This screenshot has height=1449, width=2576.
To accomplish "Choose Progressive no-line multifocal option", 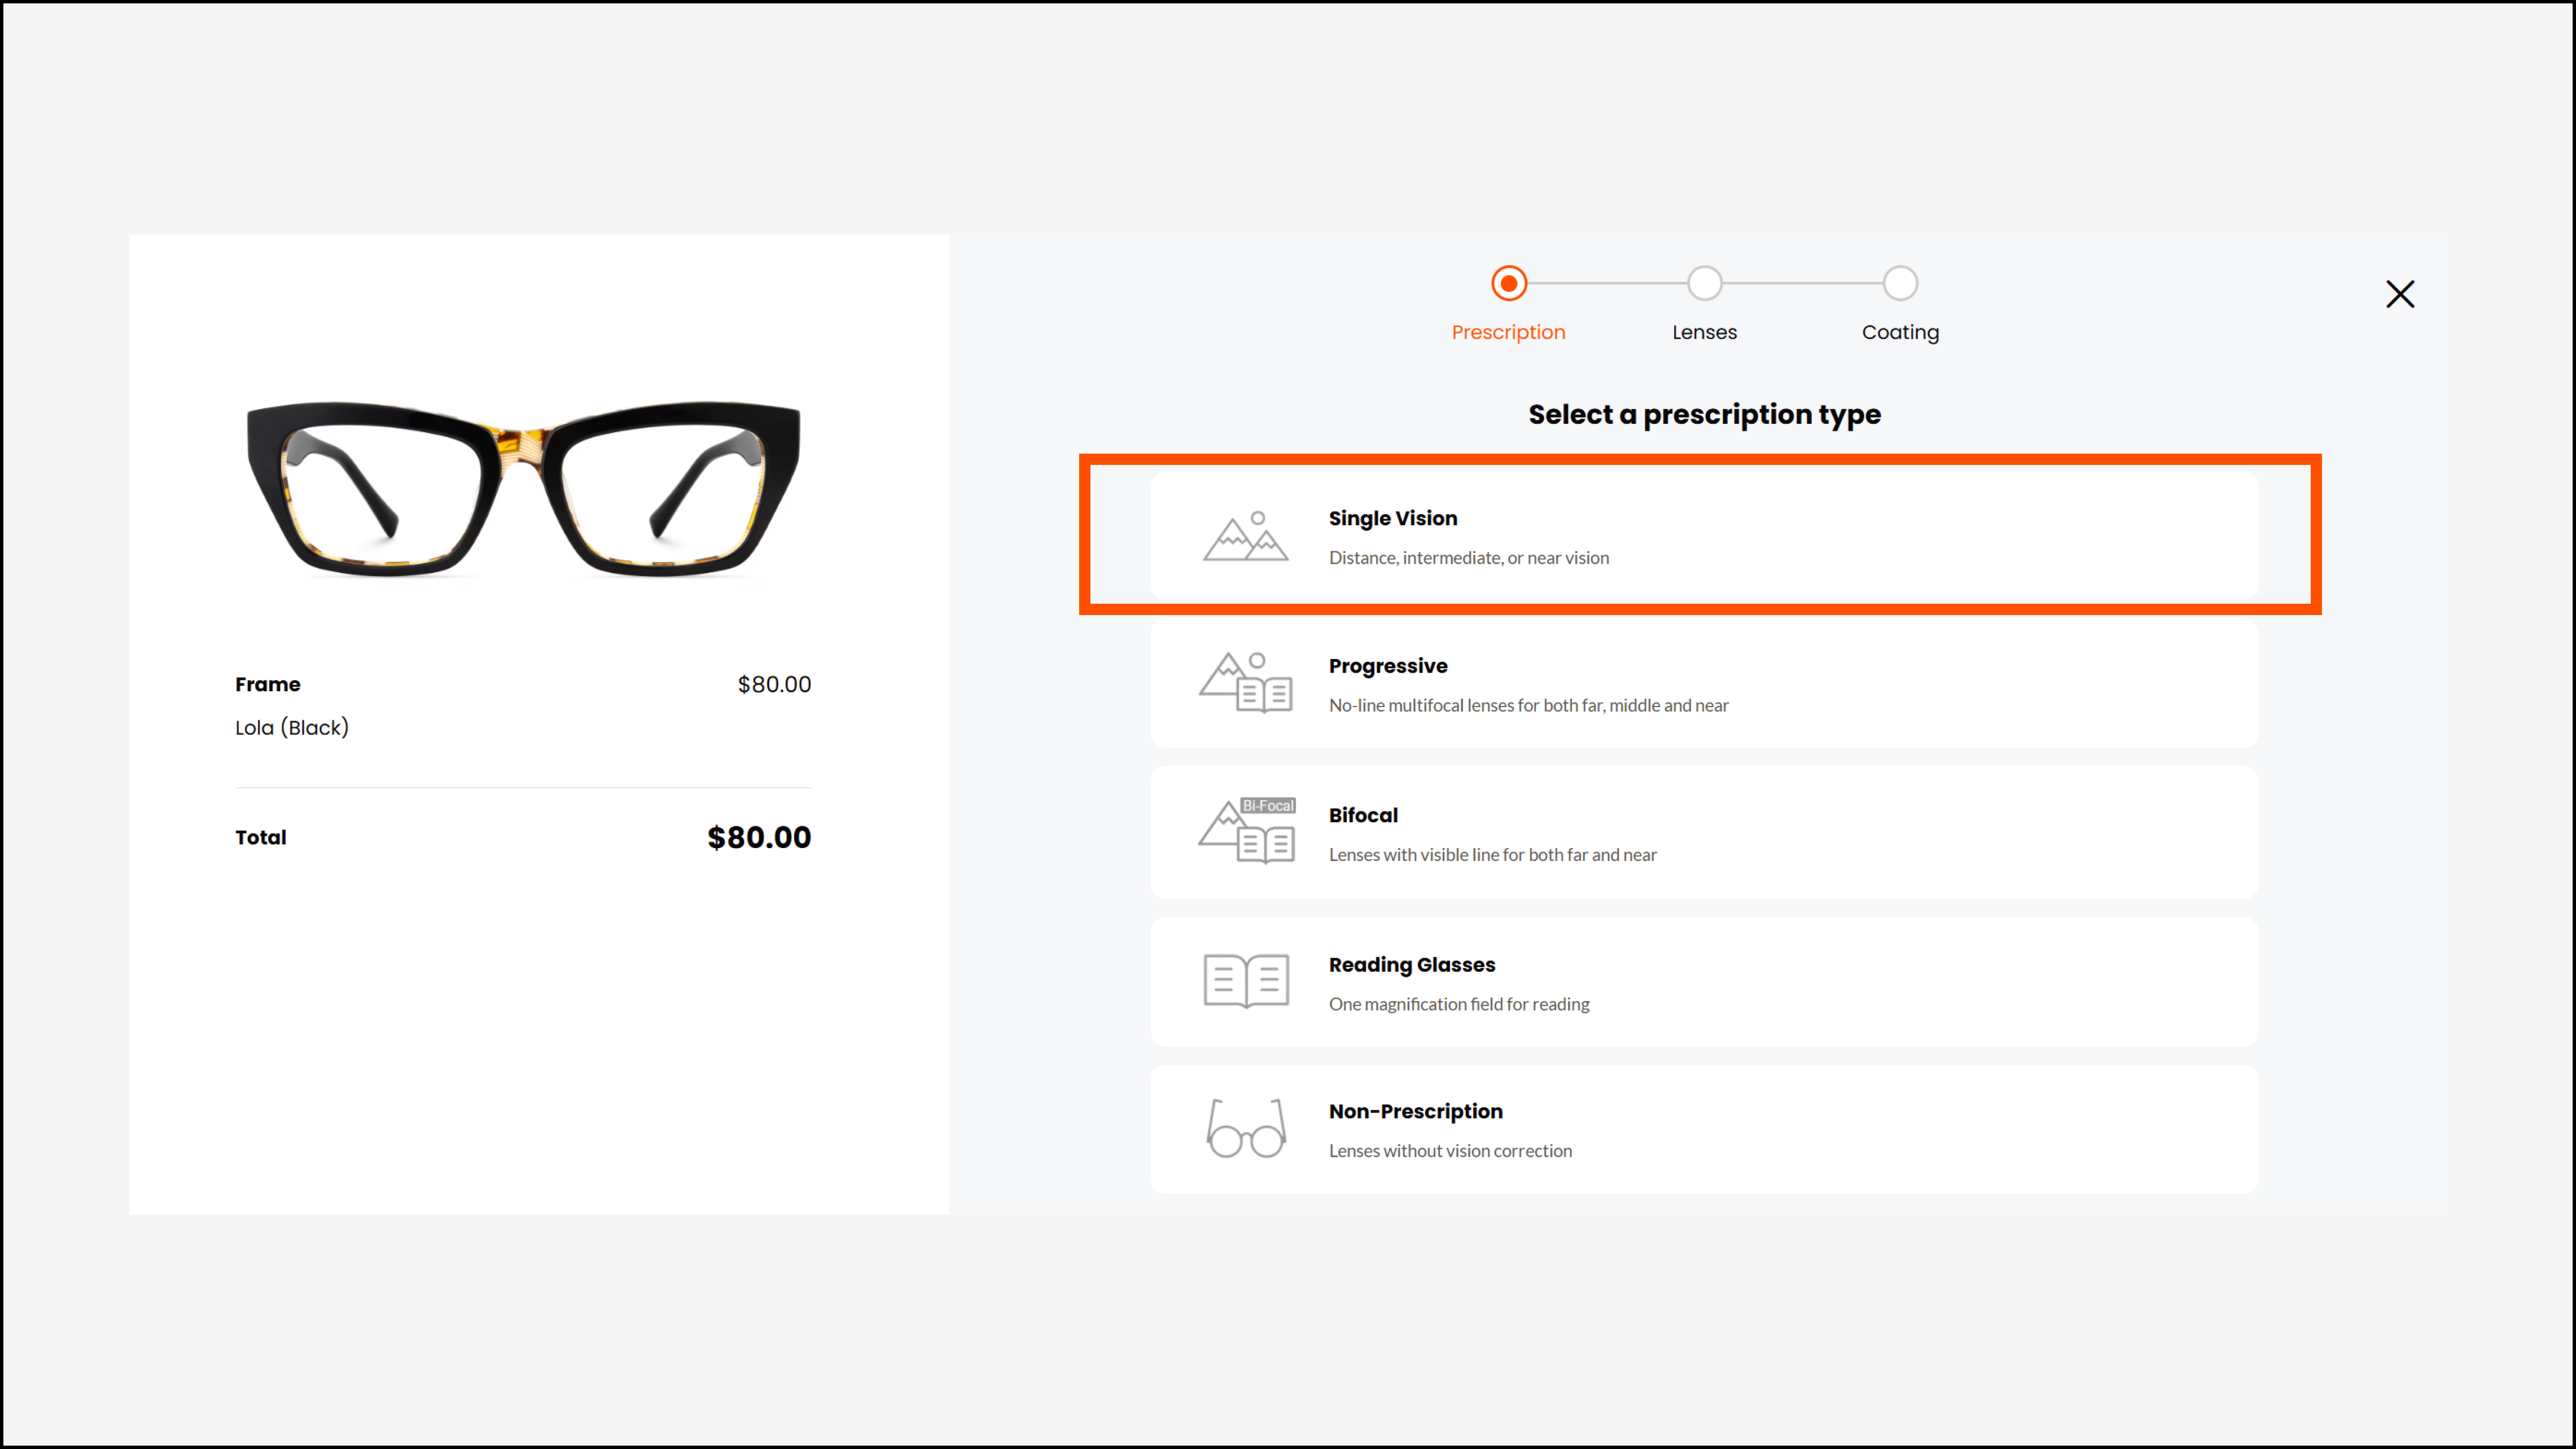I will [x=1527, y=705].
